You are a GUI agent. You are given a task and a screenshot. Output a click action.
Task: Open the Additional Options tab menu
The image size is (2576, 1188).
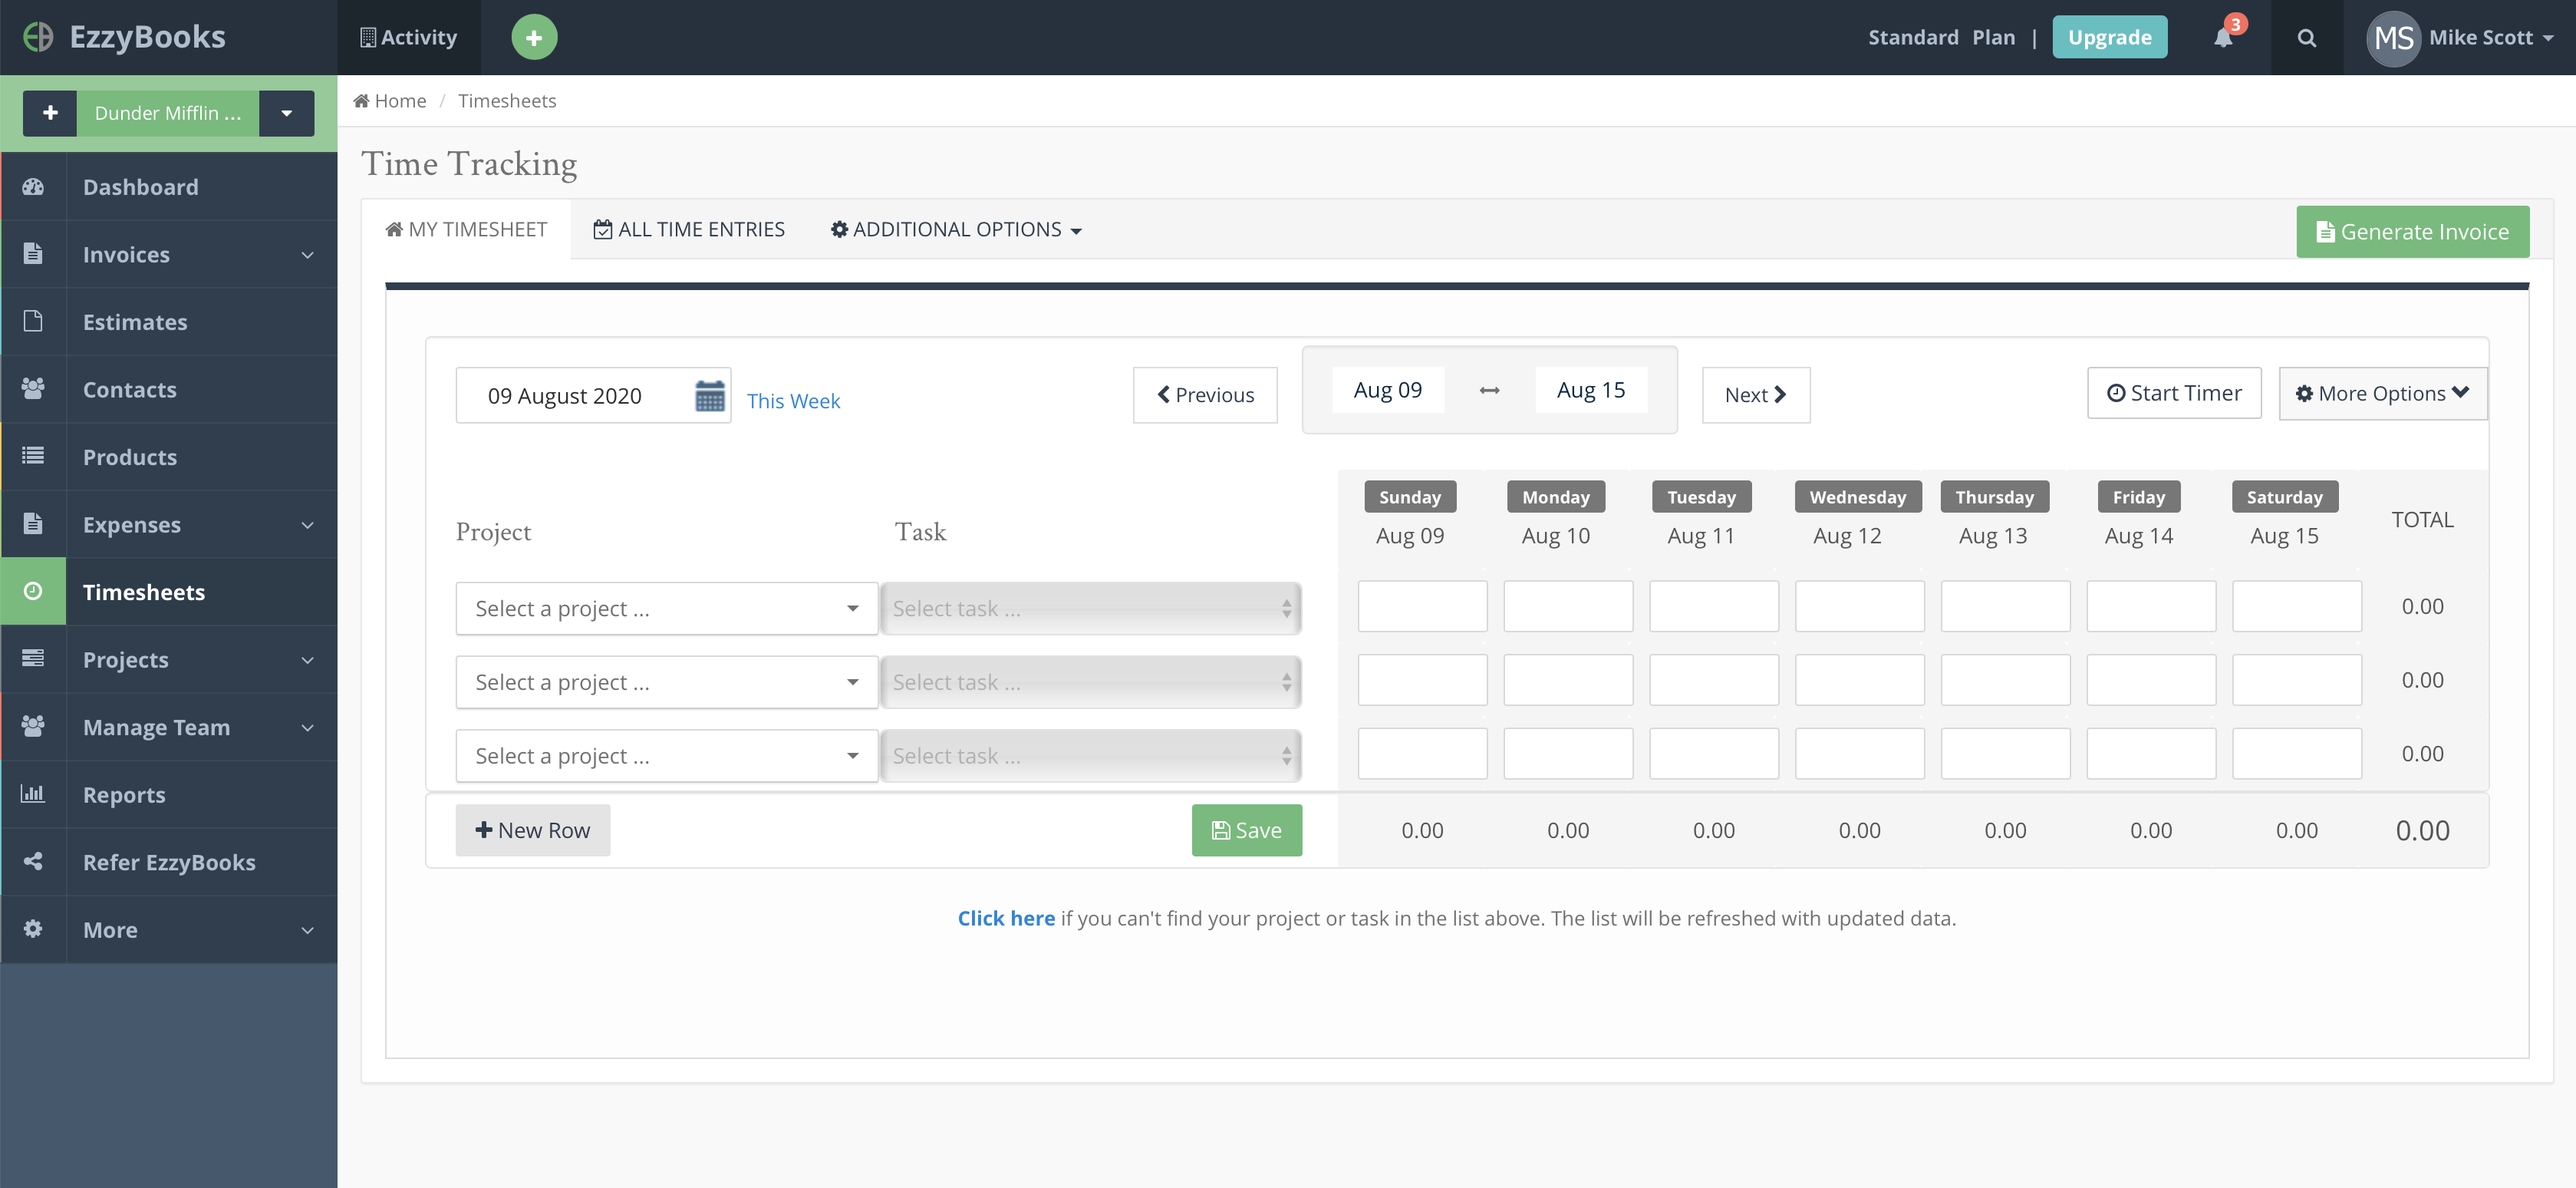pyautogui.click(x=955, y=230)
